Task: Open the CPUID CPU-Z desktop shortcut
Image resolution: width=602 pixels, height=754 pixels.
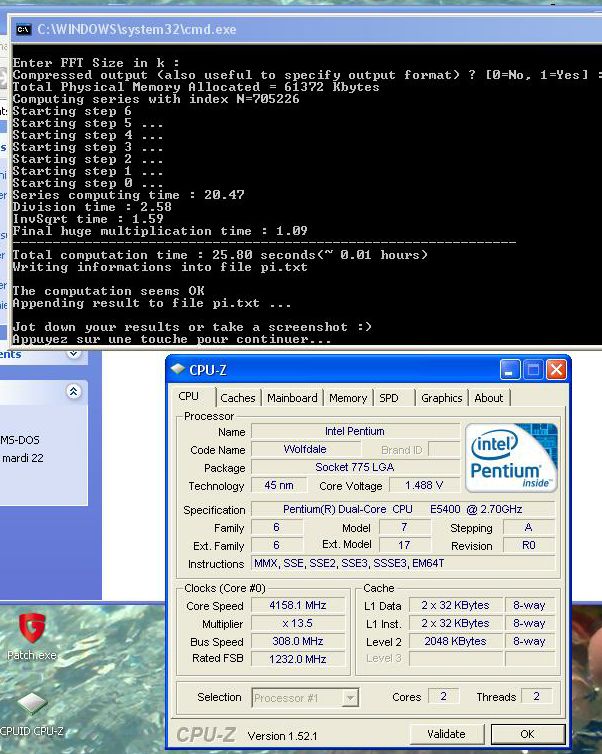Action: point(32,714)
